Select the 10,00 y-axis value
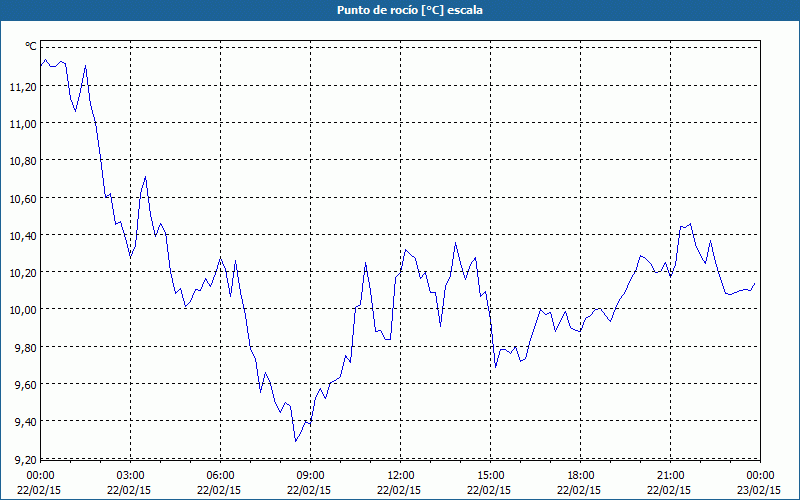This screenshot has width=800, height=500. (23, 310)
